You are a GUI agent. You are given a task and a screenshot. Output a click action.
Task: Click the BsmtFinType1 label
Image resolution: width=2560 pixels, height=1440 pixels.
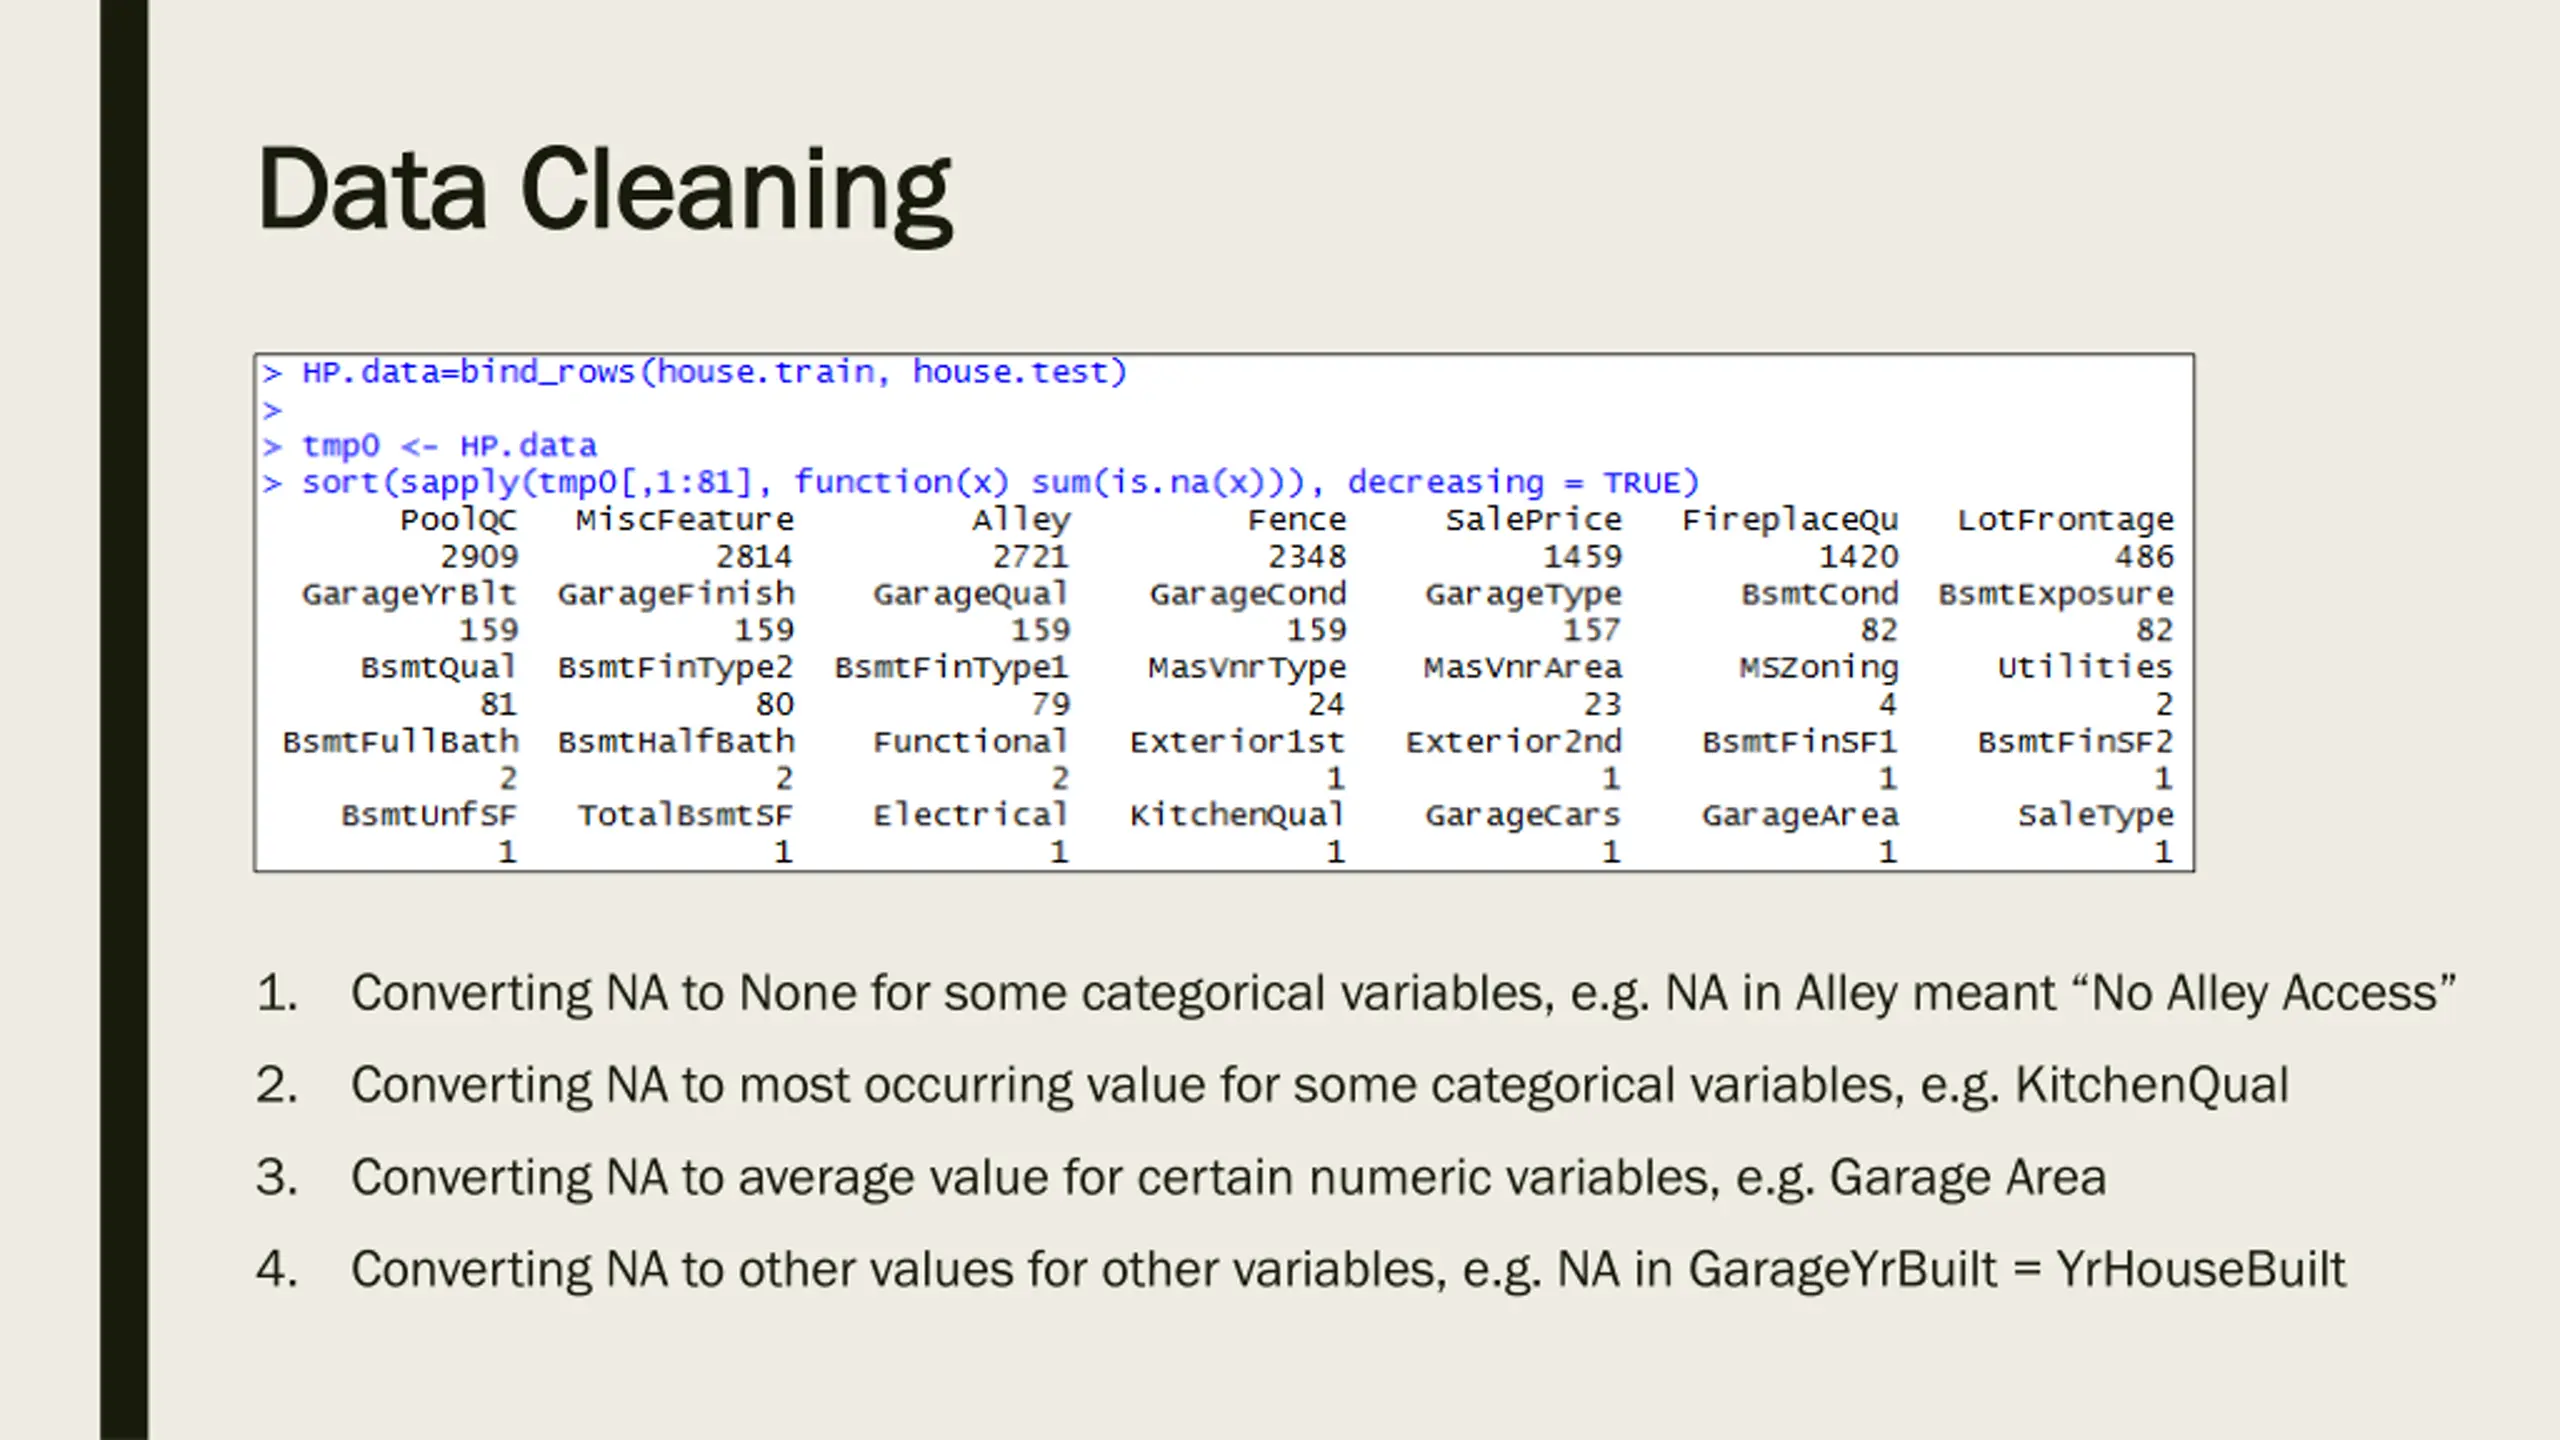tap(952, 668)
